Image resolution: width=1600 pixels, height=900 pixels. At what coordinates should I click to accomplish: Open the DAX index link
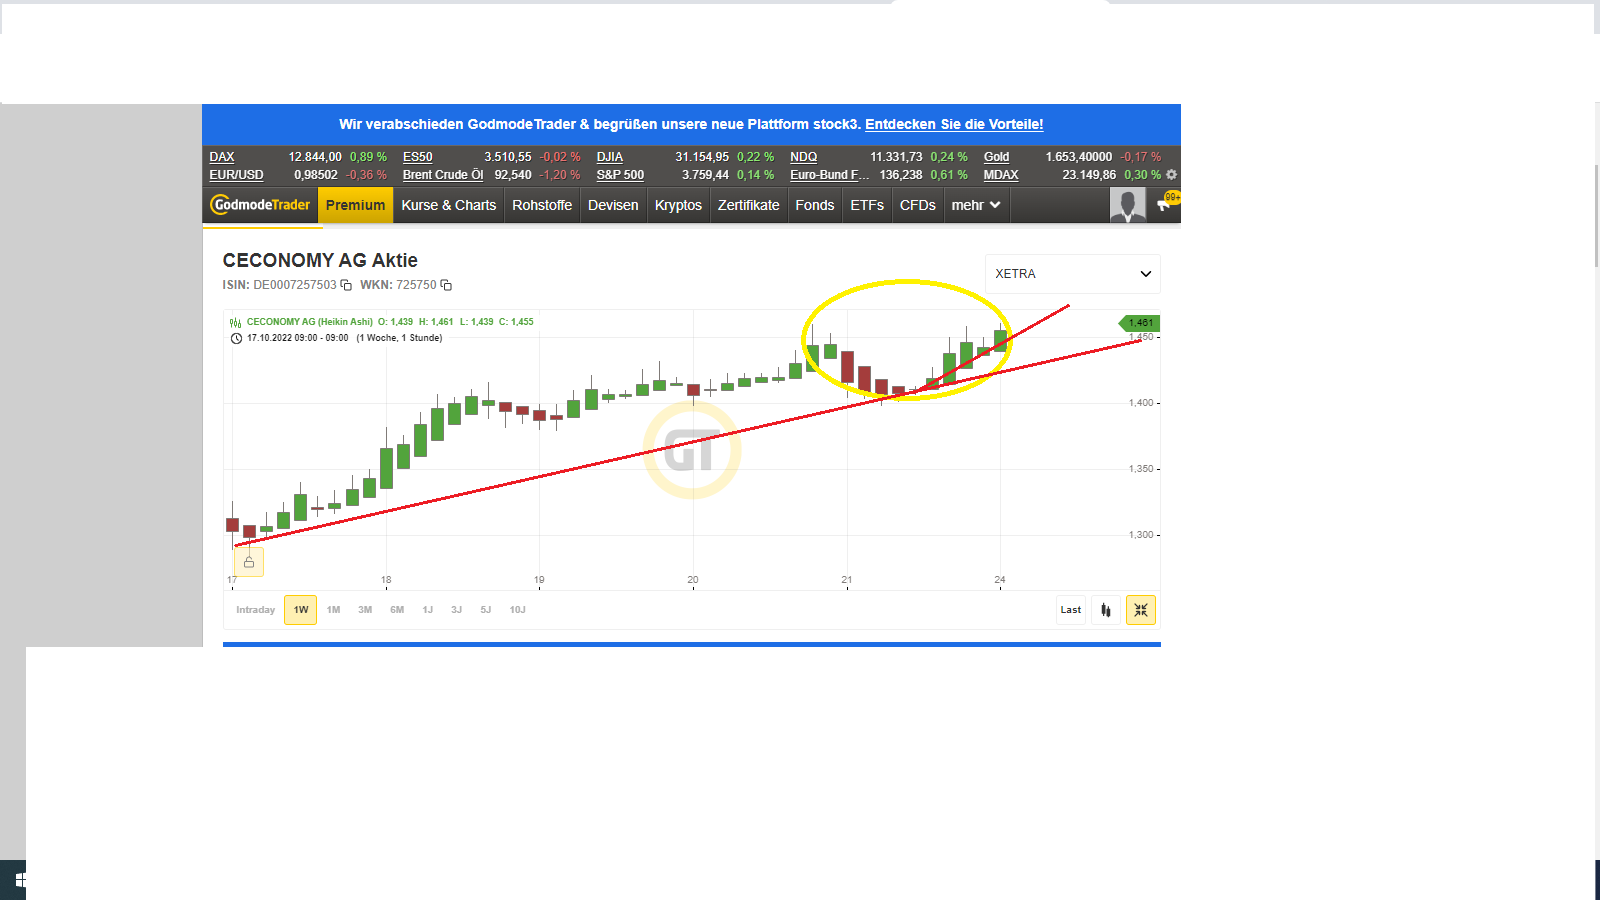222,157
